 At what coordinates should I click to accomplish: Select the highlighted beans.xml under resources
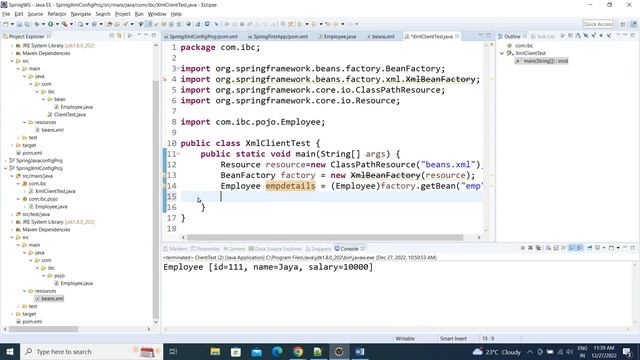point(50,299)
